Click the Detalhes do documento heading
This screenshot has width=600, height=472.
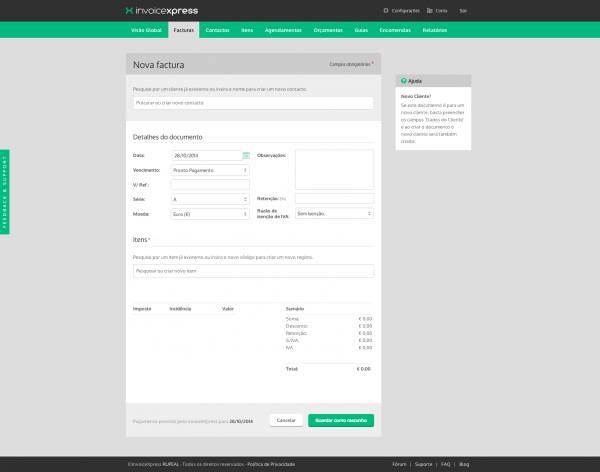coord(167,137)
